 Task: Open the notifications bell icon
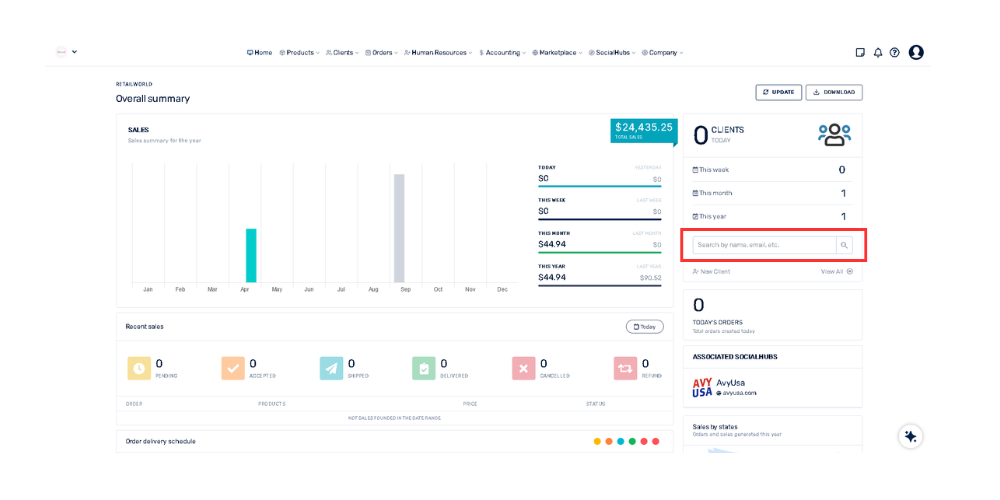pos(878,53)
